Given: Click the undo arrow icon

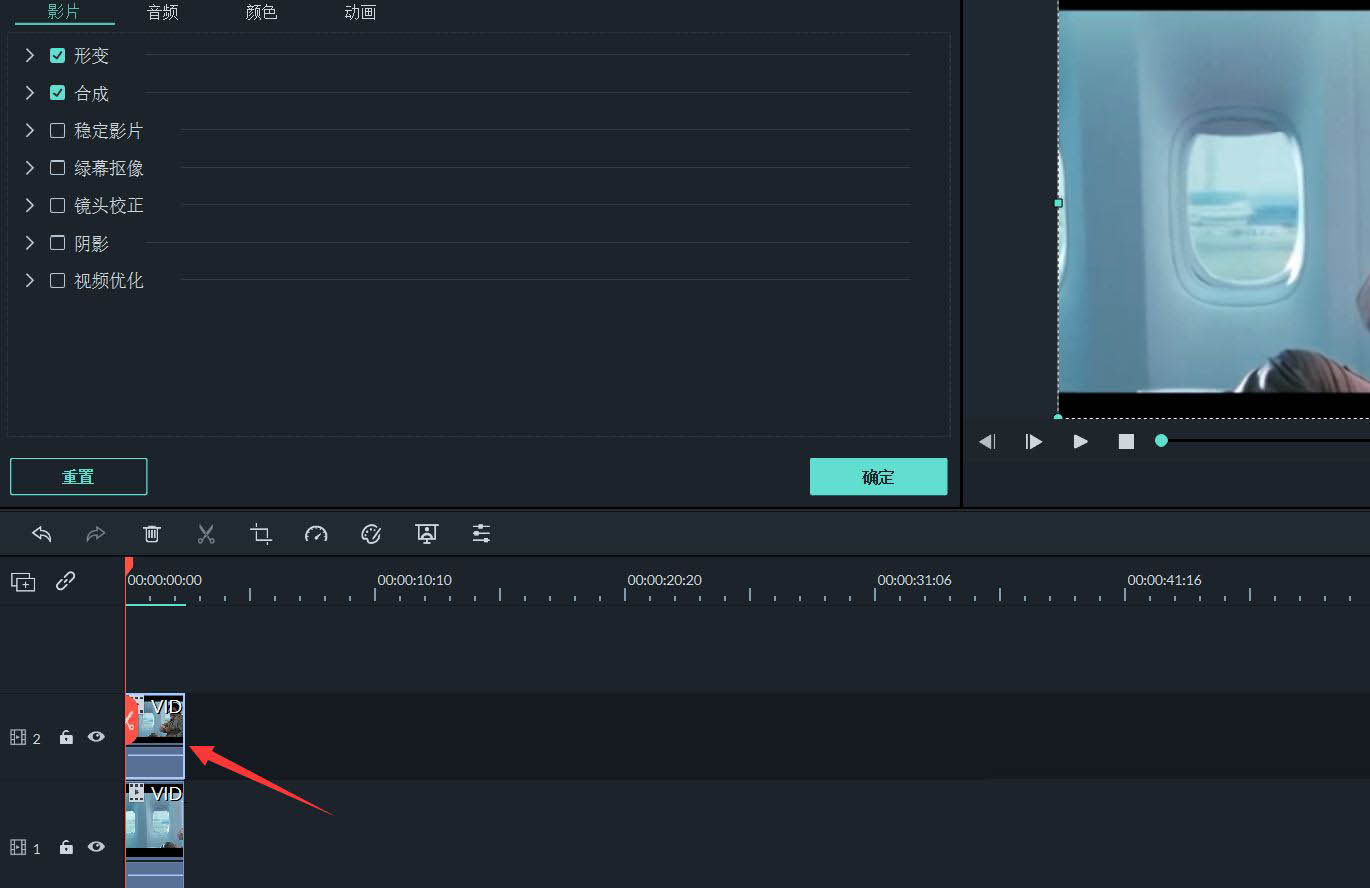Looking at the screenshot, I should (x=42, y=534).
